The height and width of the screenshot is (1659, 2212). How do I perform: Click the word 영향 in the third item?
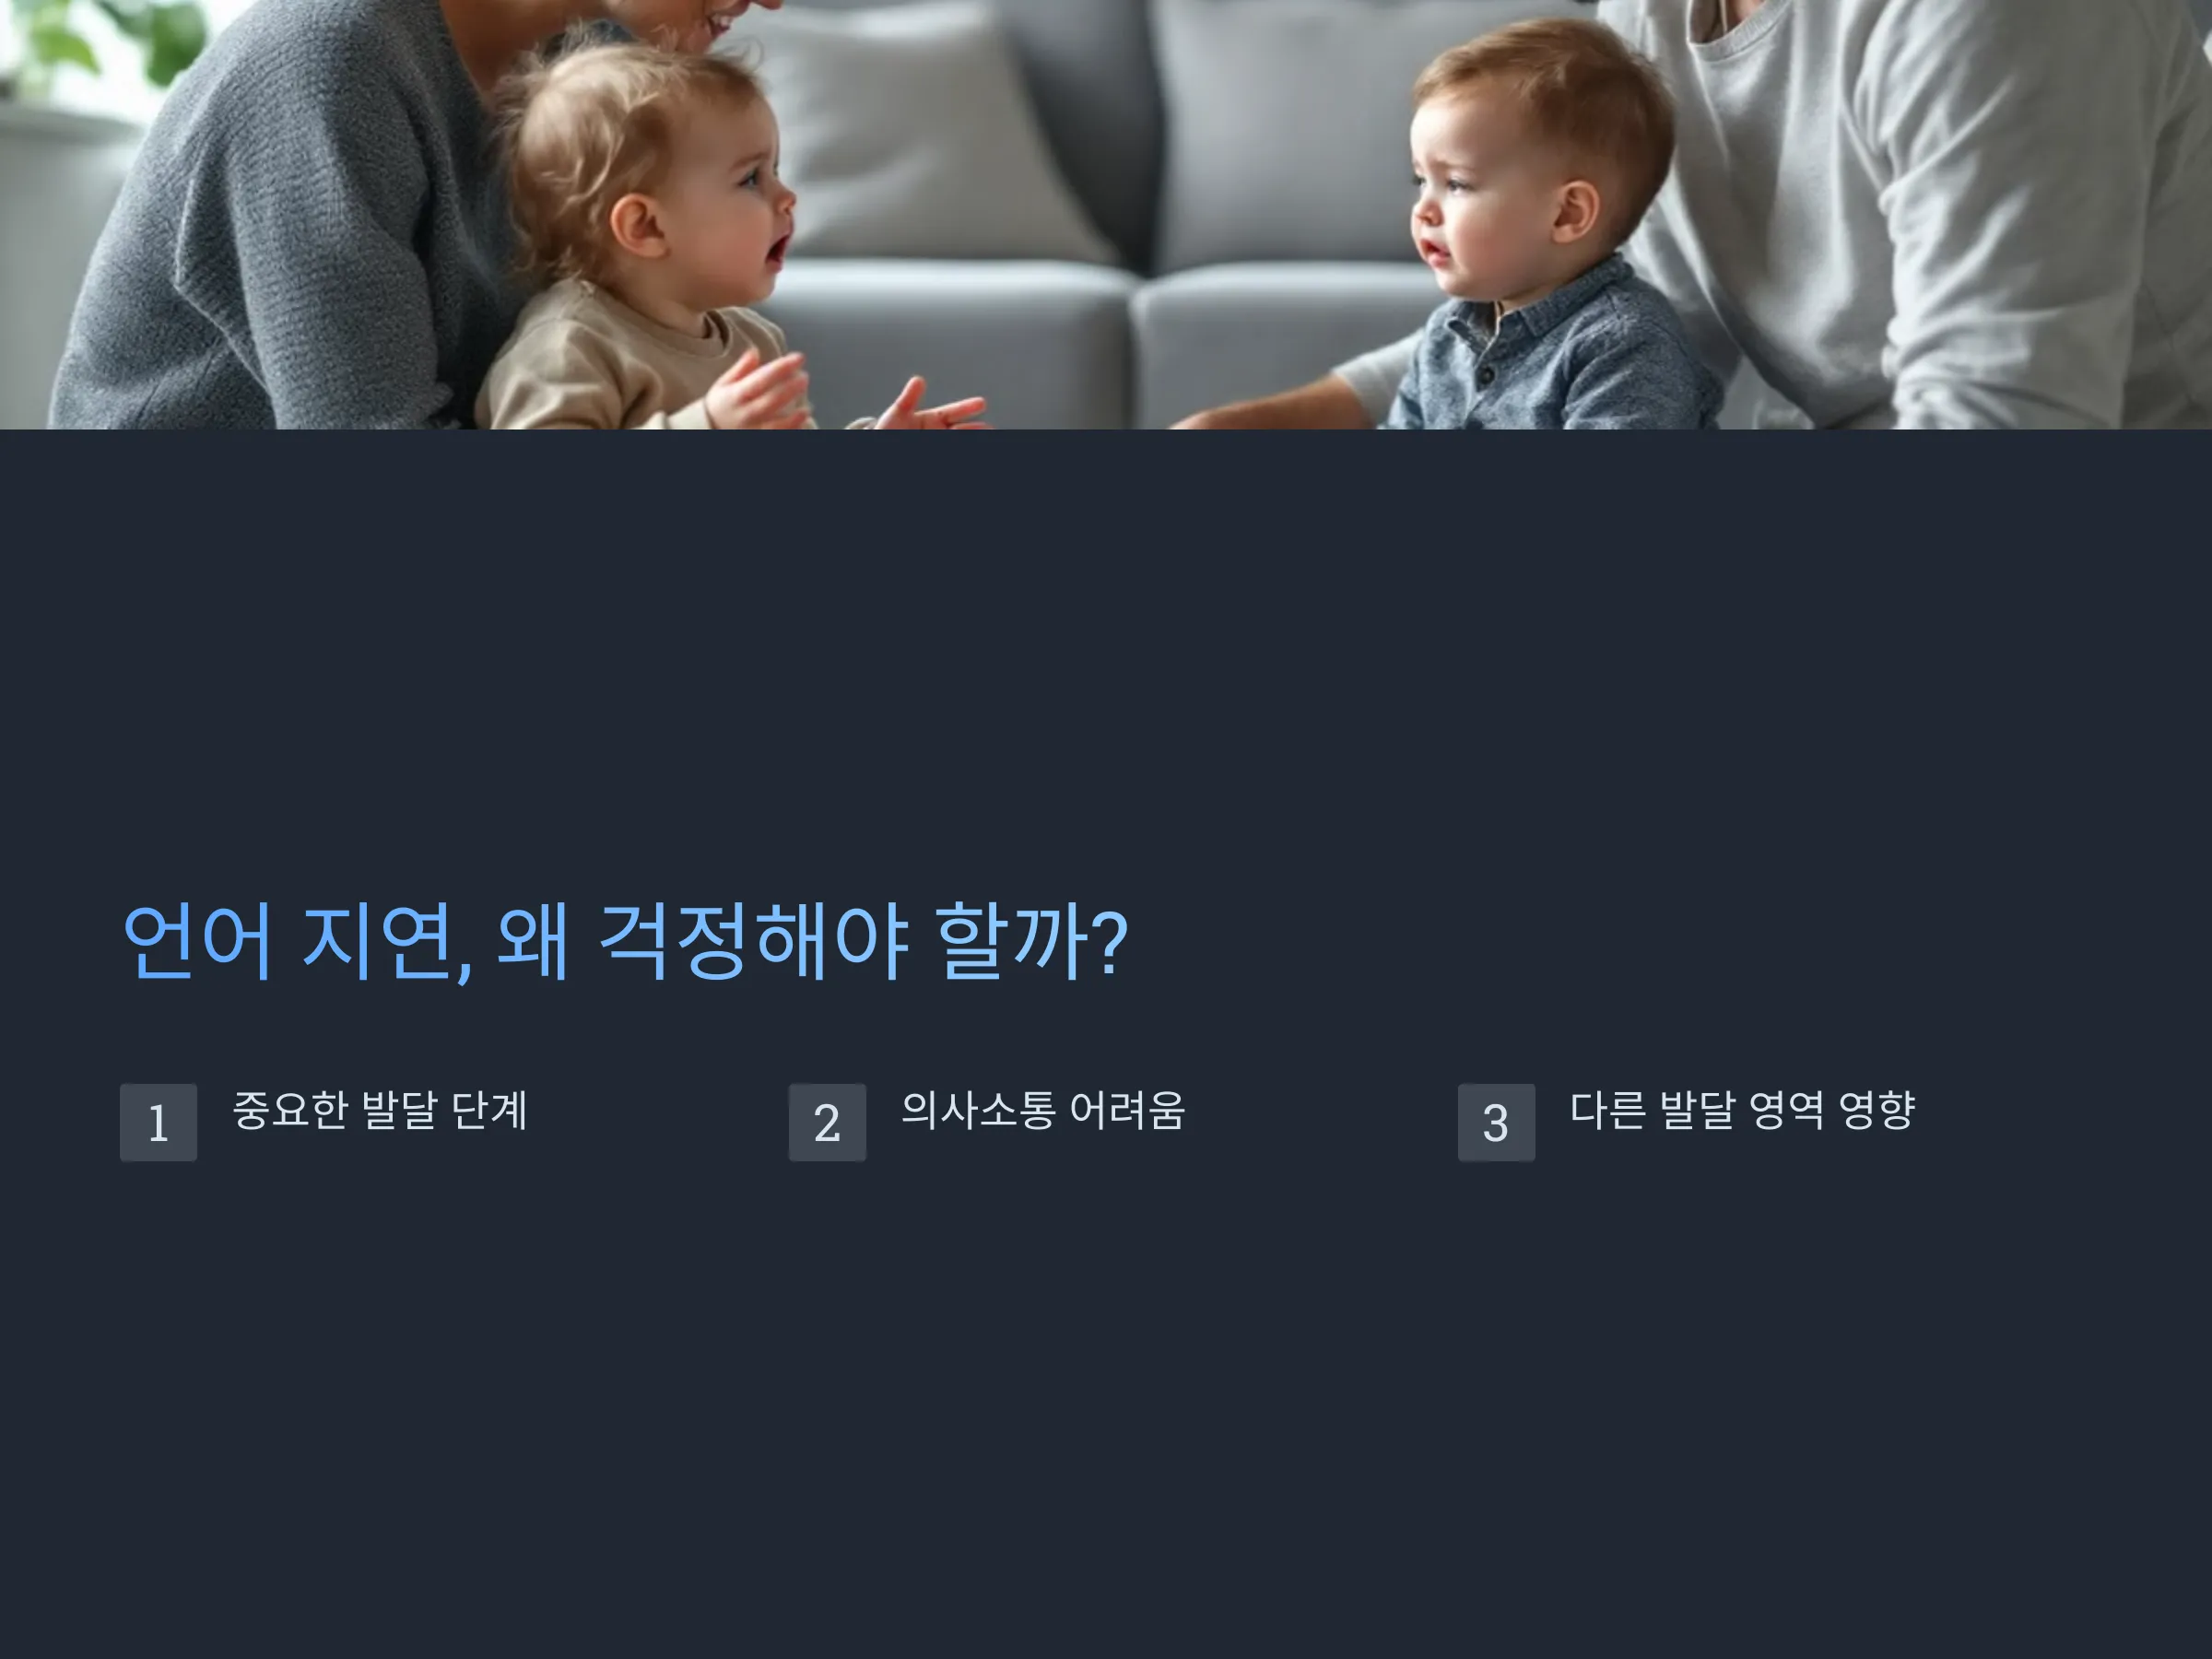coord(1877,1110)
